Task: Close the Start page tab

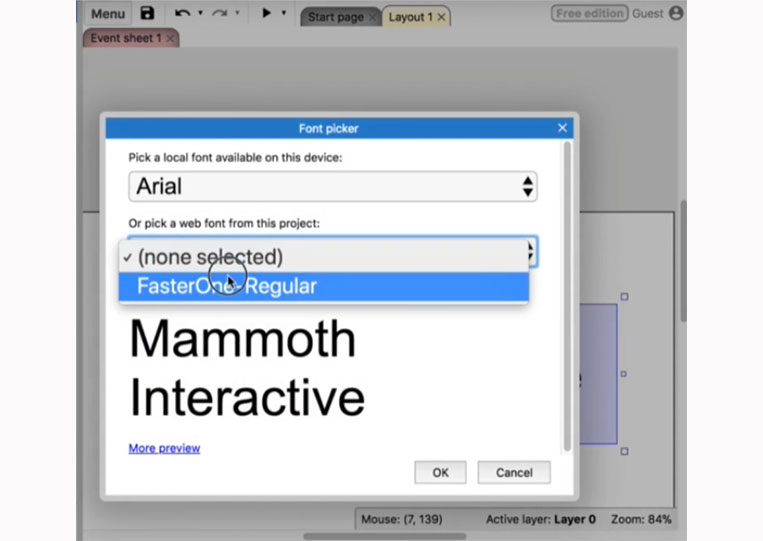Action: 373,18
